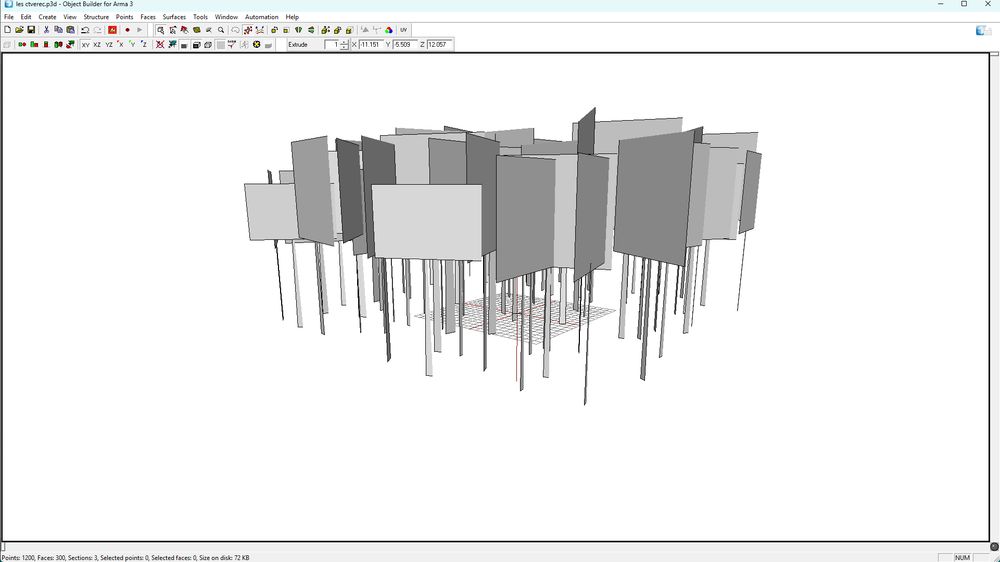Open the Points menu

(124, 17)
